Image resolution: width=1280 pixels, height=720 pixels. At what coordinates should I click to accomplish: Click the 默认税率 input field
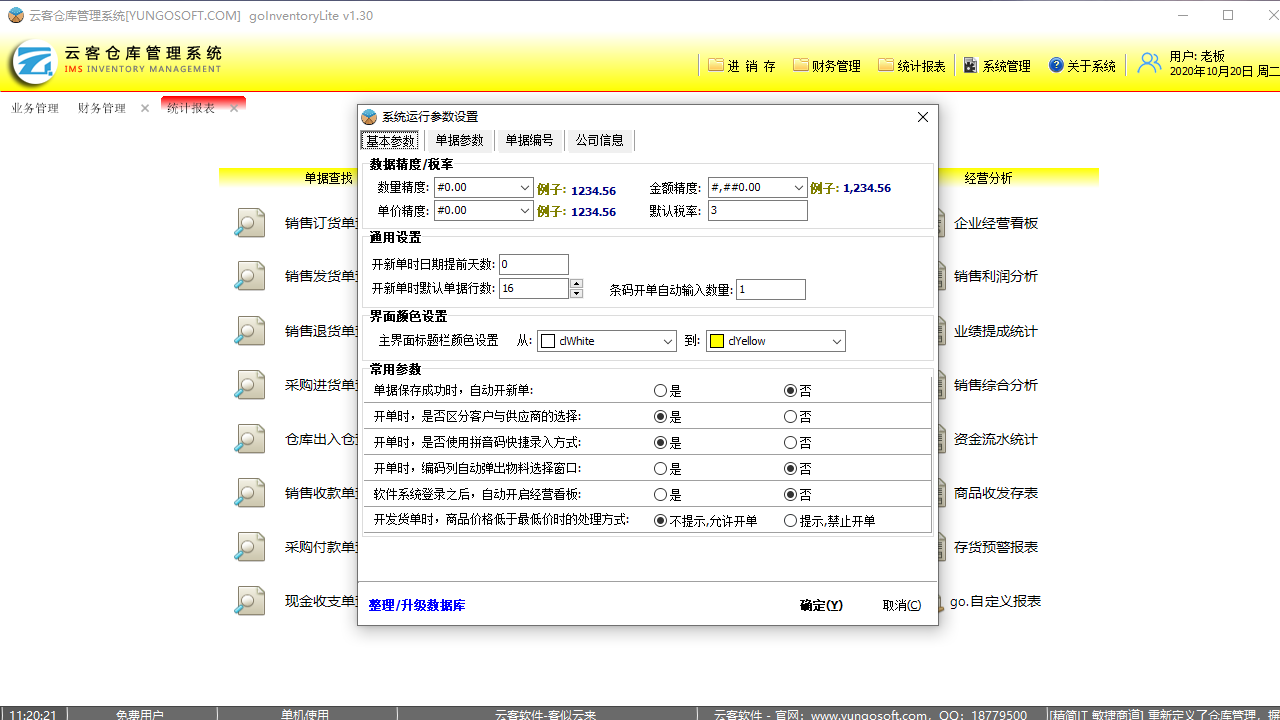758,210
